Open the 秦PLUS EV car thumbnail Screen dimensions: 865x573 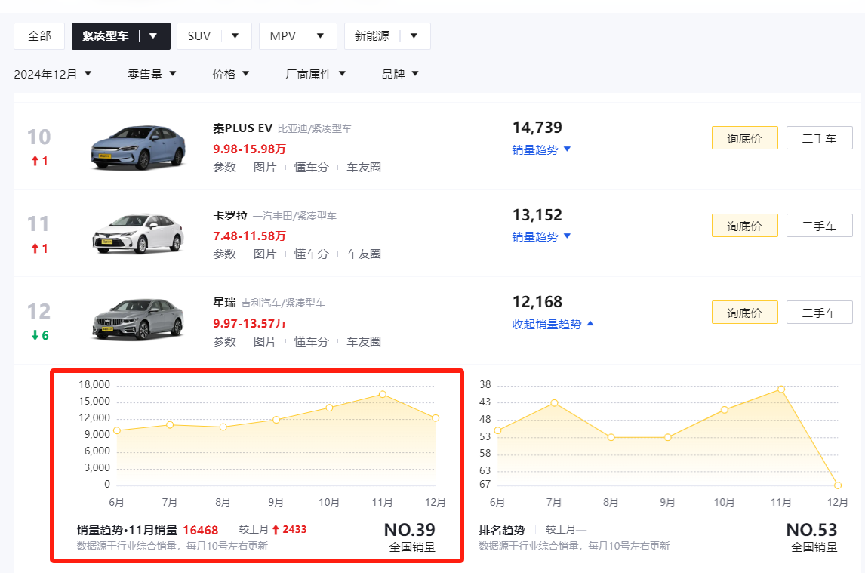click(x=138, y=147)
